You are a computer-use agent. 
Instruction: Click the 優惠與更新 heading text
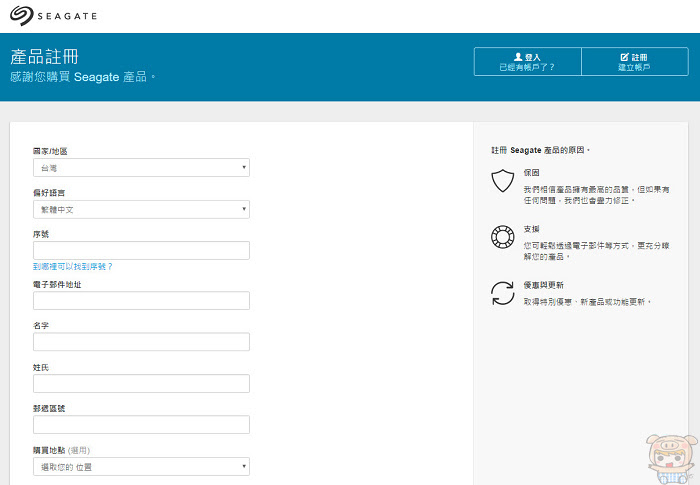tap(544, 285)
